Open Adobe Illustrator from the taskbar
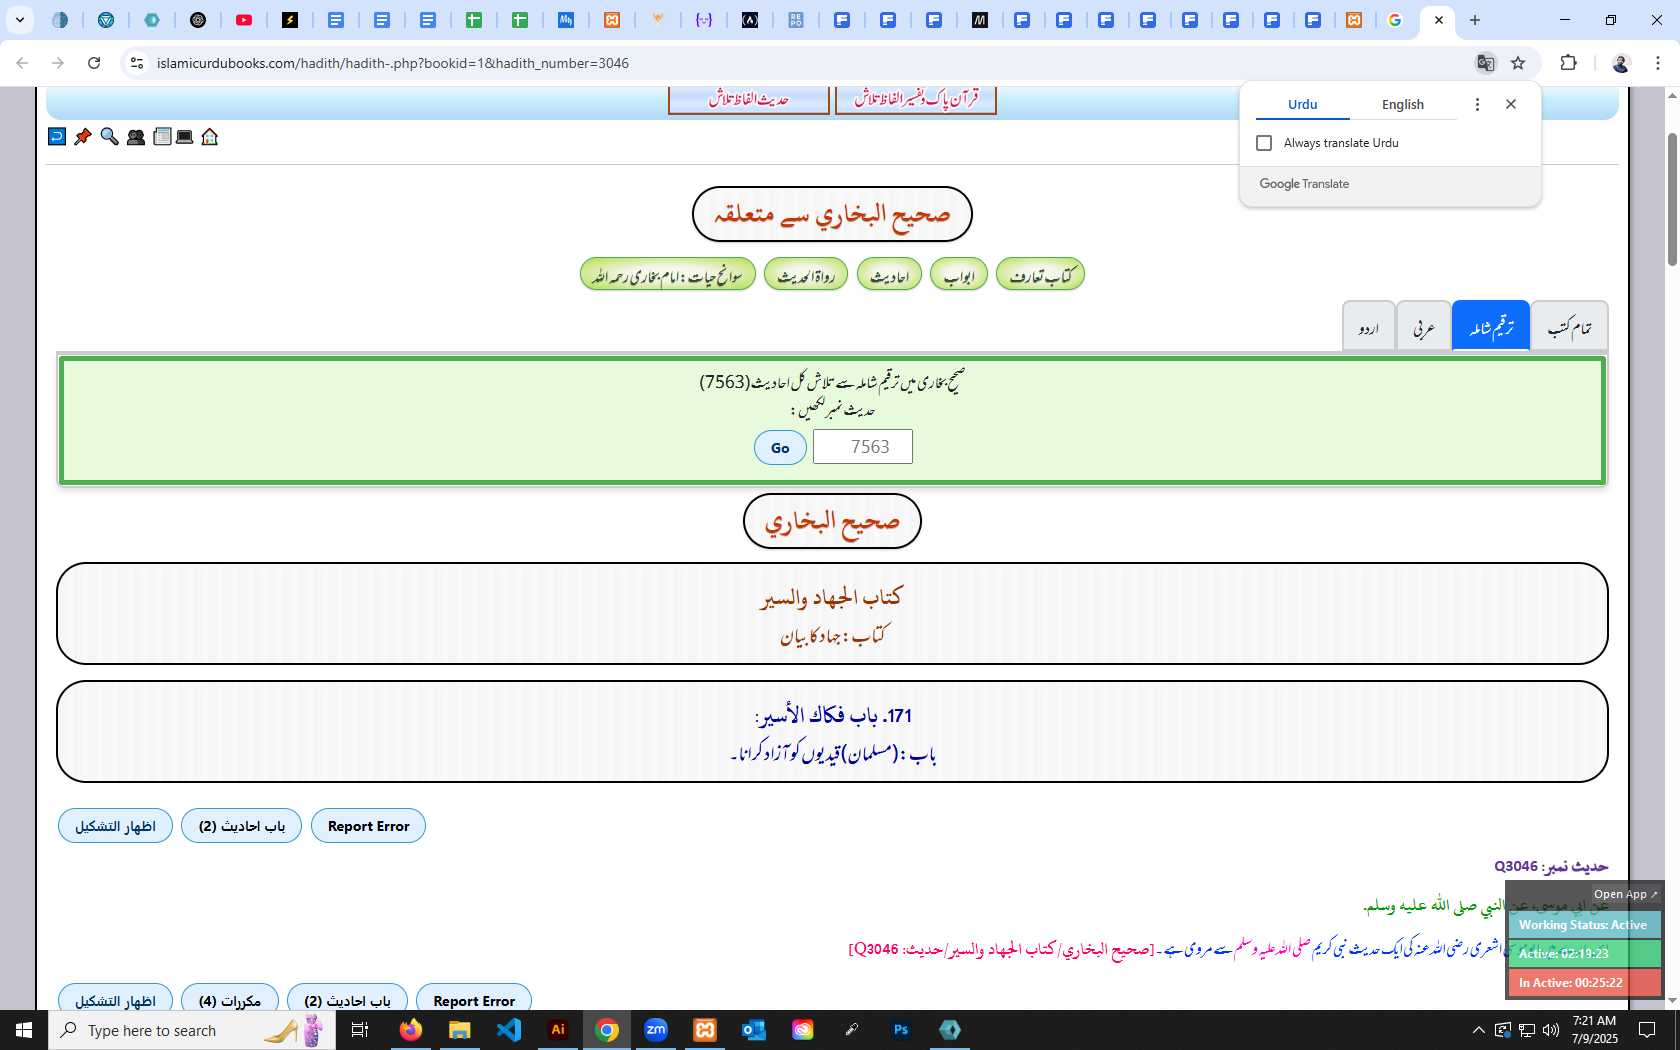Image resolution: width=1680 pixels, height=1050 pixels. pyautogui.click(x=558, y=1030)
